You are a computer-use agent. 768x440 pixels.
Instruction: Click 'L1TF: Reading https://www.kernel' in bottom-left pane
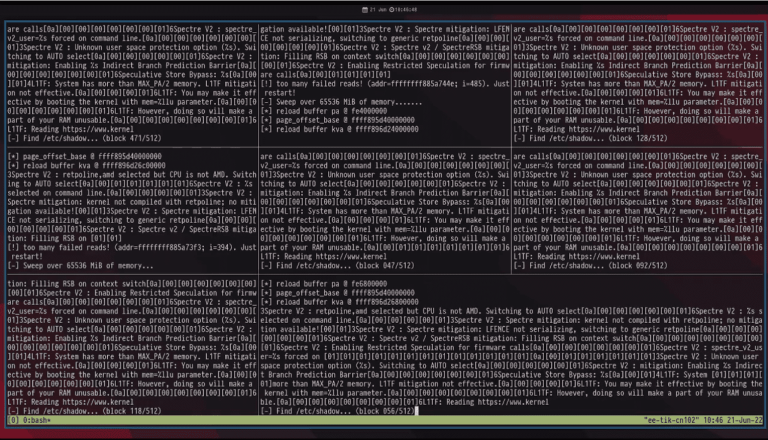coord(70,402)
